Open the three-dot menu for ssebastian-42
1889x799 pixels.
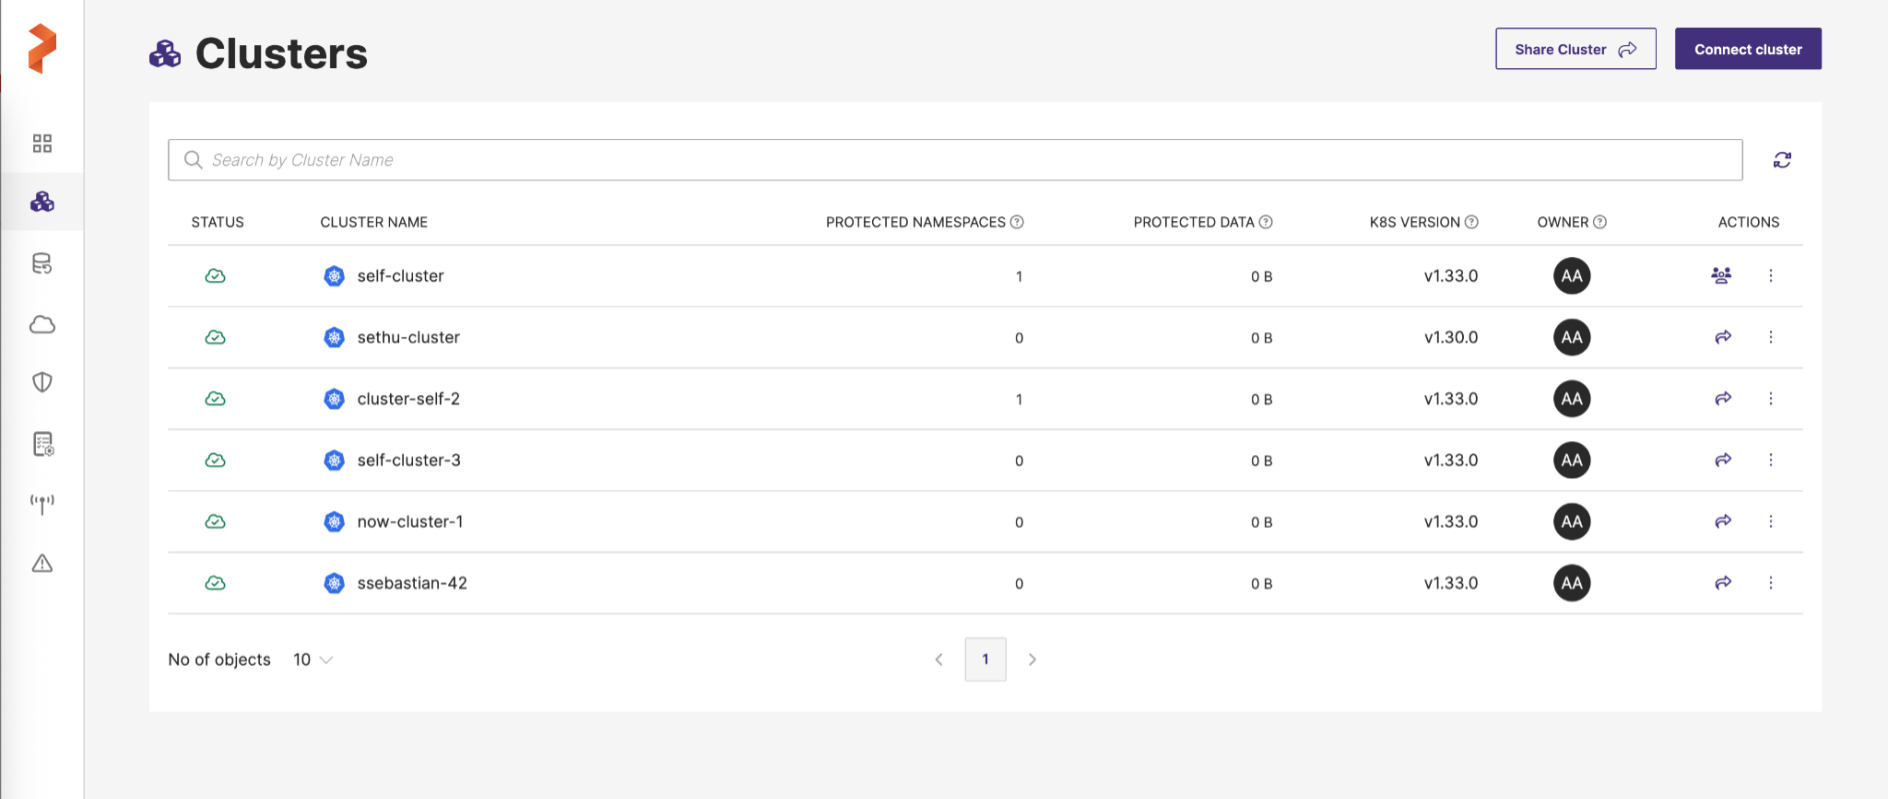[x=1770, y=583]
